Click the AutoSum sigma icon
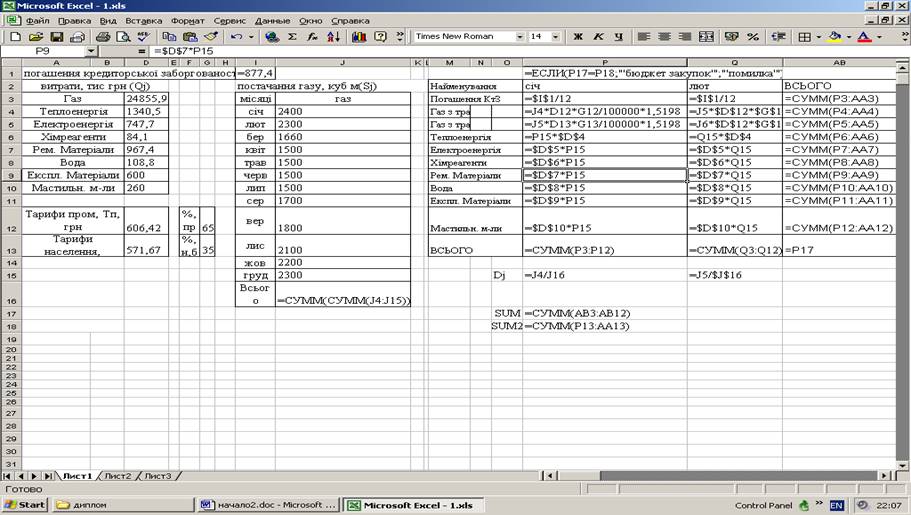Screen dimensions: 911x515 pyautogui.click(x=293, y=37)
